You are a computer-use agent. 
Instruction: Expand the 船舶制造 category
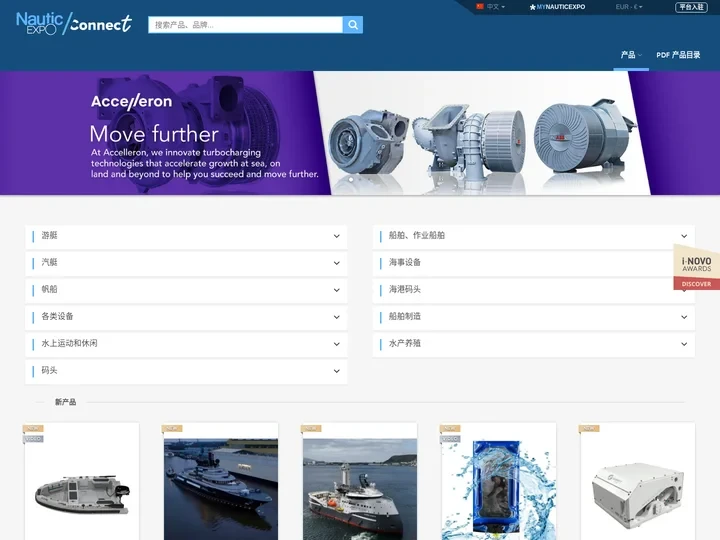[x=534, y=317]
